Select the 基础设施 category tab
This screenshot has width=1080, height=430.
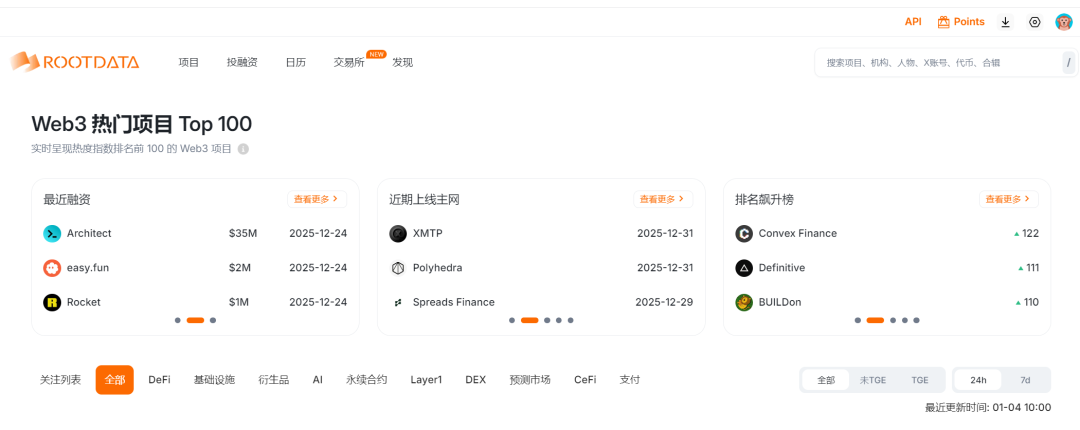[x=214, y=380]
